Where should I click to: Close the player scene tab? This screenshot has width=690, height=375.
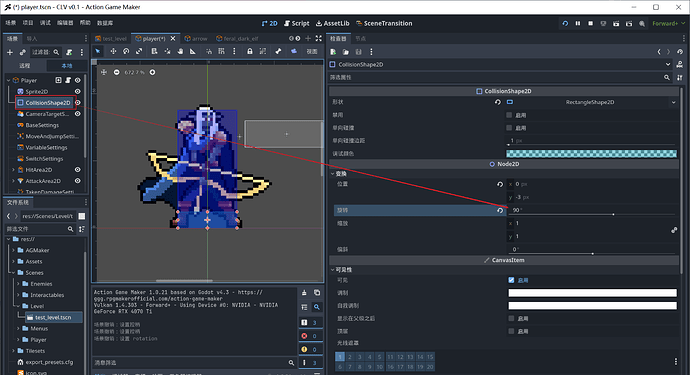coord(173,39)
